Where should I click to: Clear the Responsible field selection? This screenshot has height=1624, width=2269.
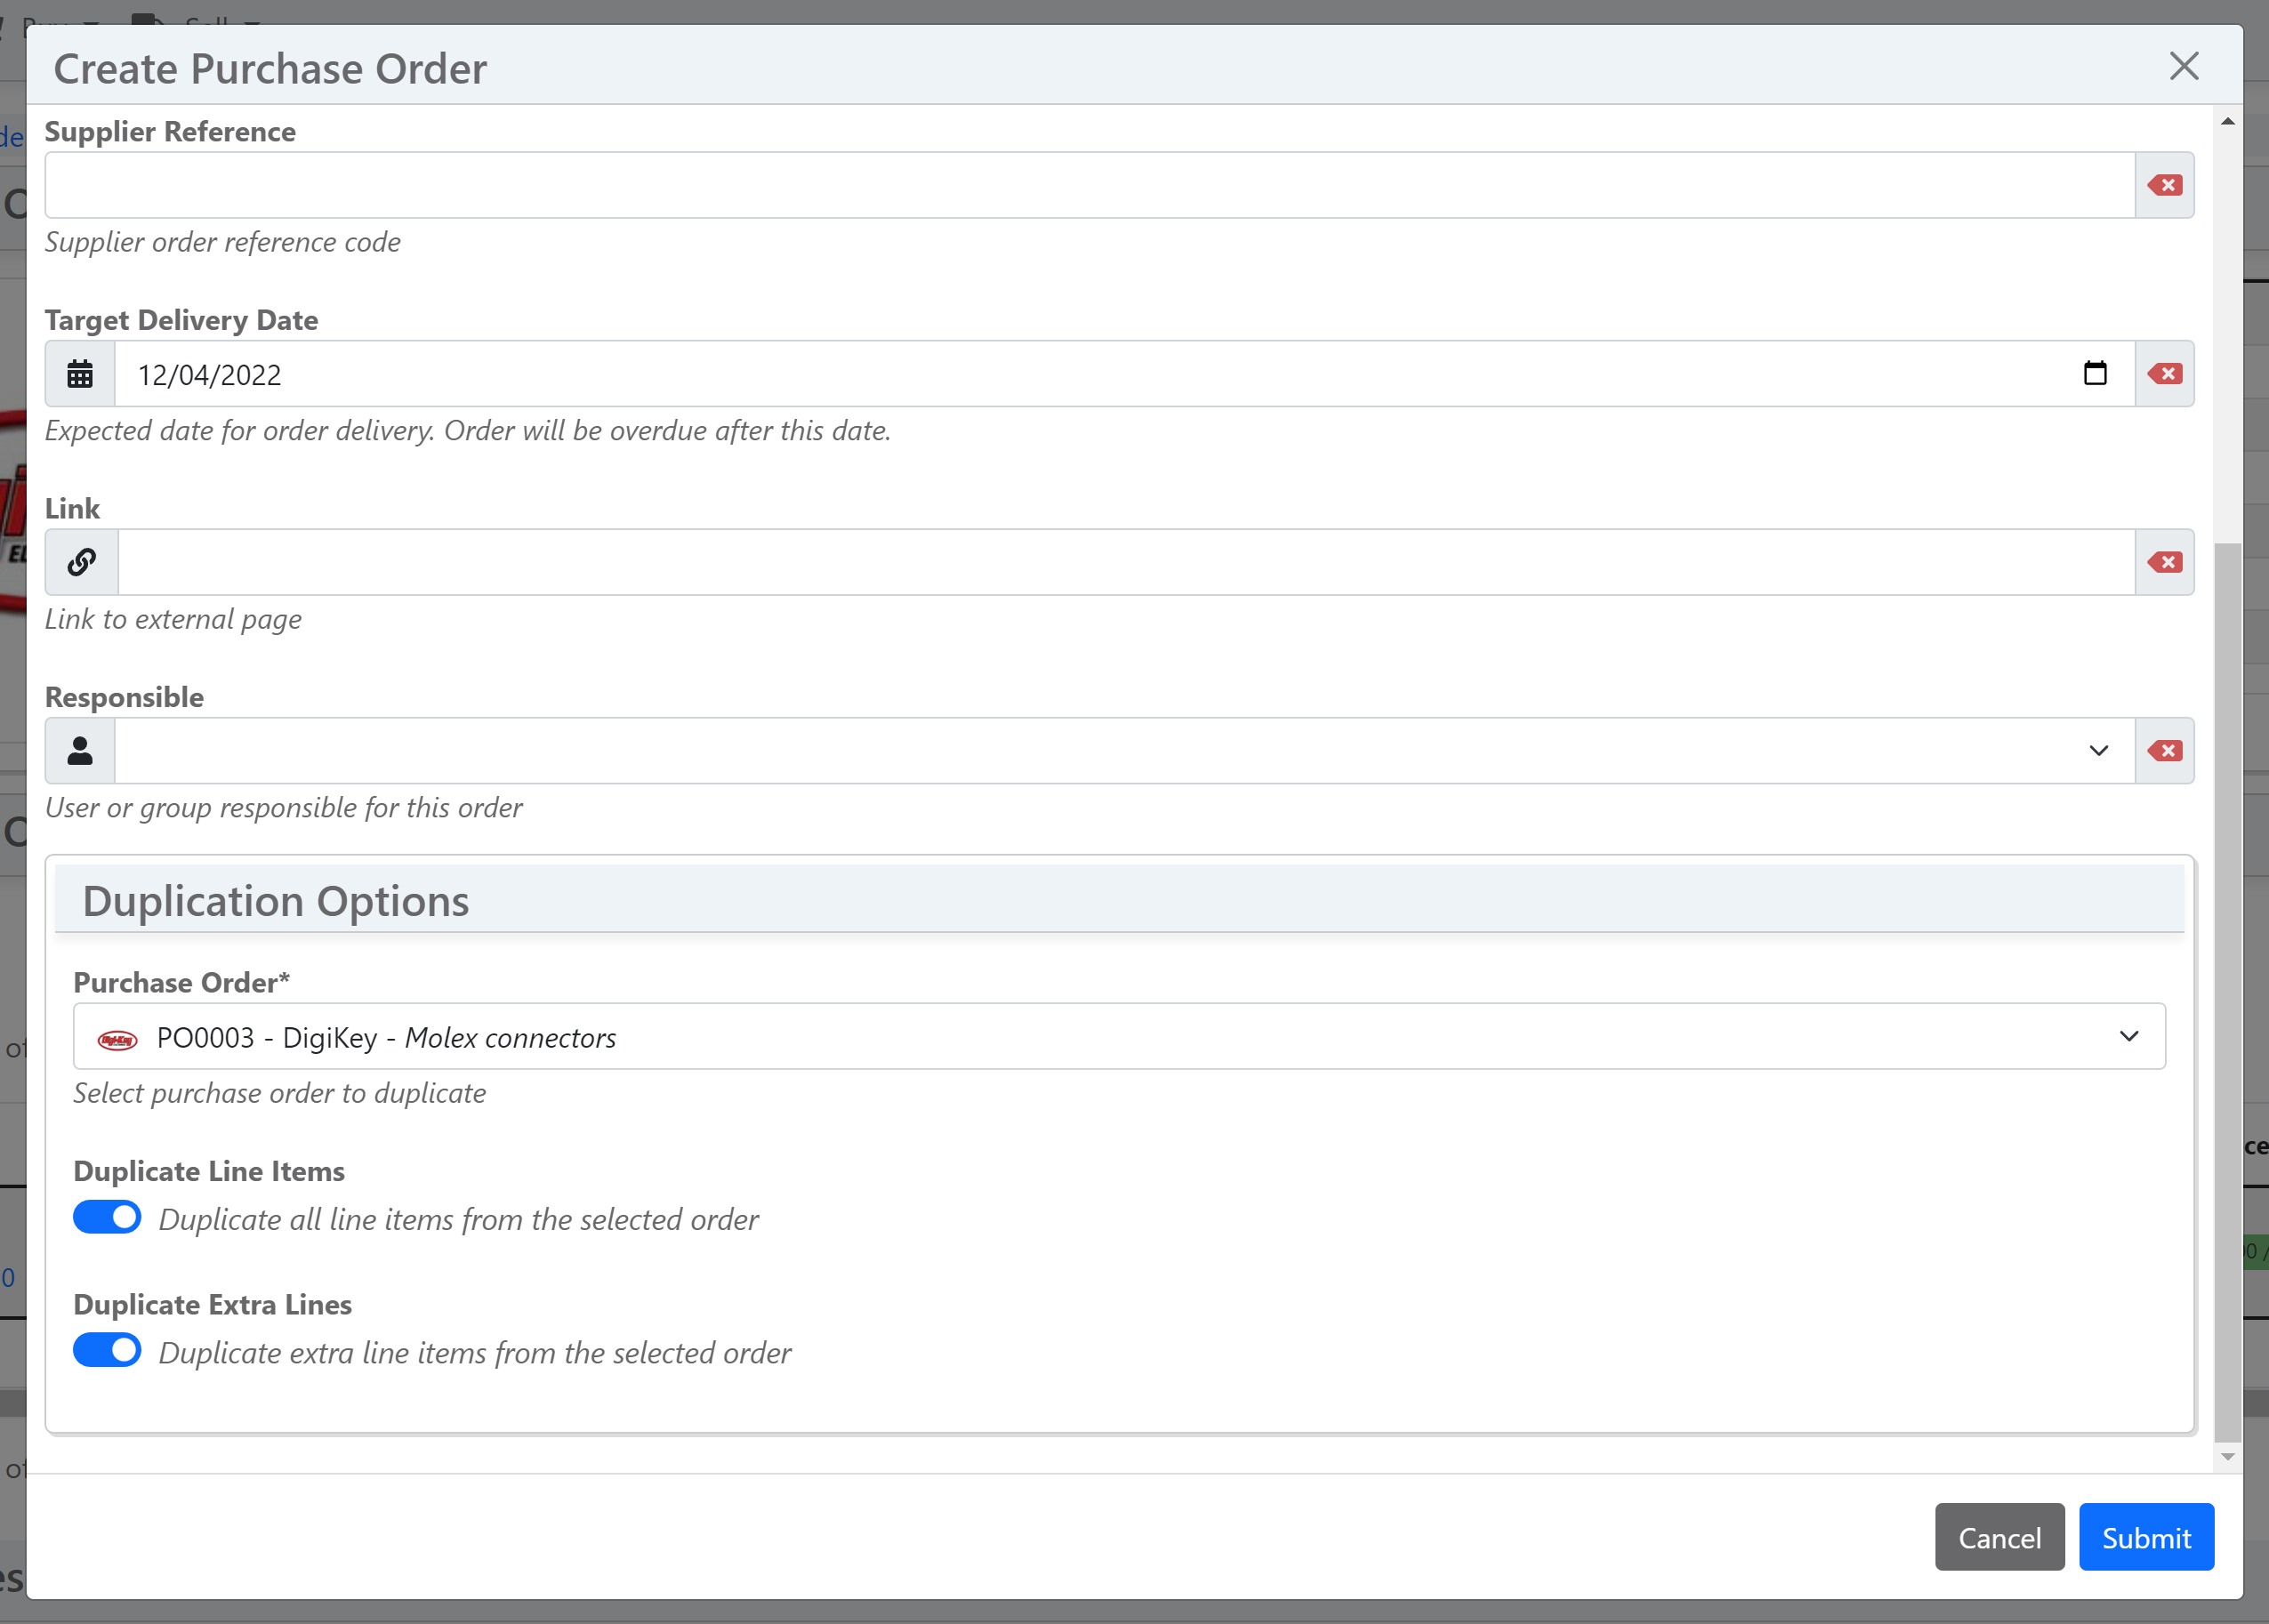coord(2164,751)
